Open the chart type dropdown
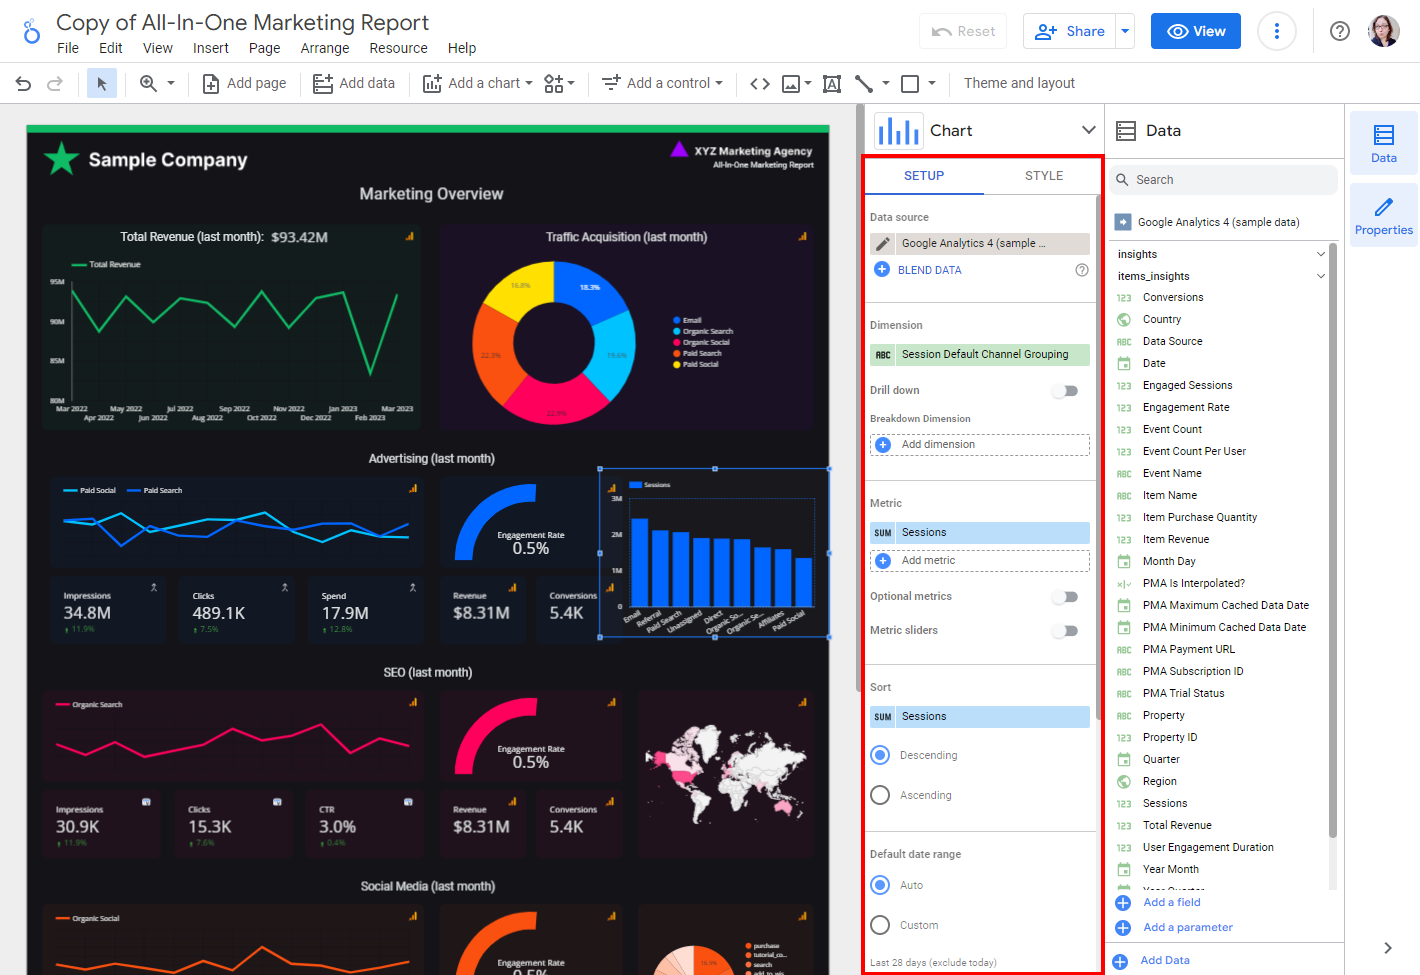Viewport: 1420px width, 975px height. tap(1089, 129)
